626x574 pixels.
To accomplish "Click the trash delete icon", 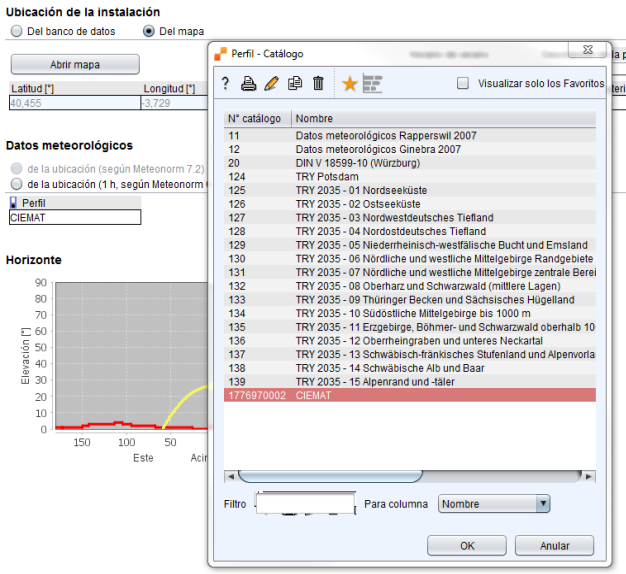I will point(318,84).
